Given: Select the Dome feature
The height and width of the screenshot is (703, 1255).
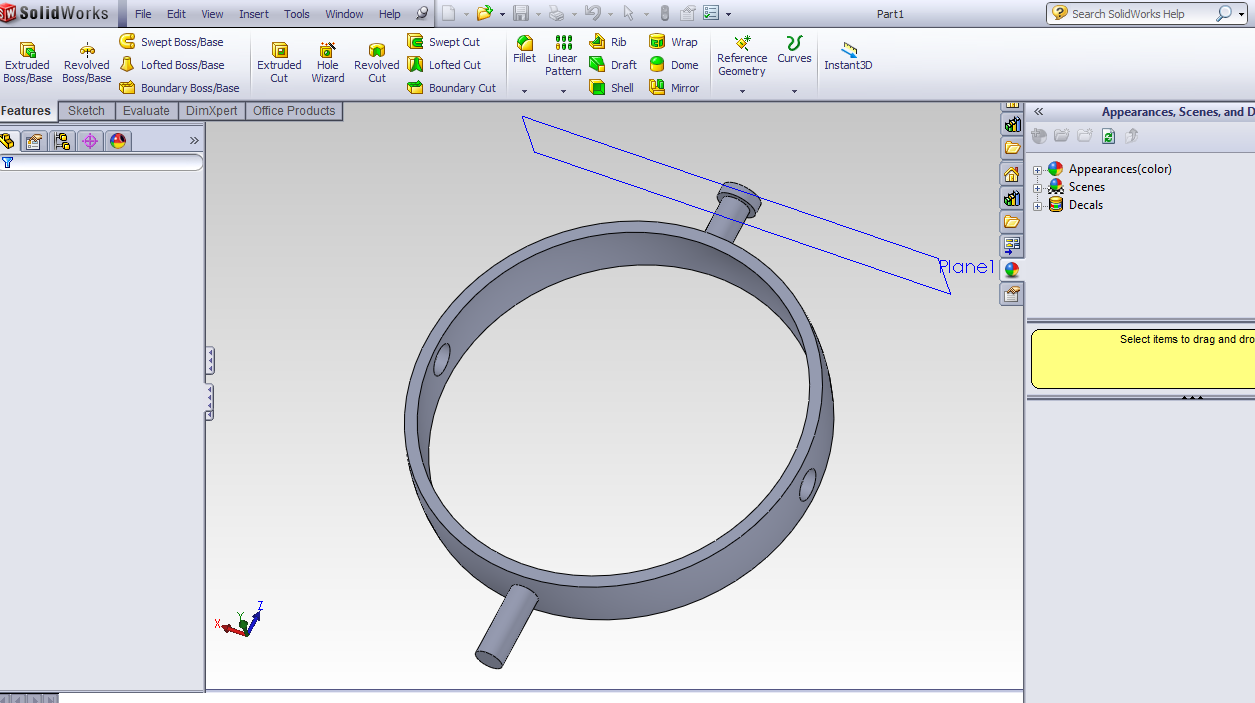Looking at the screenshot, I should (x=674, y=65).
